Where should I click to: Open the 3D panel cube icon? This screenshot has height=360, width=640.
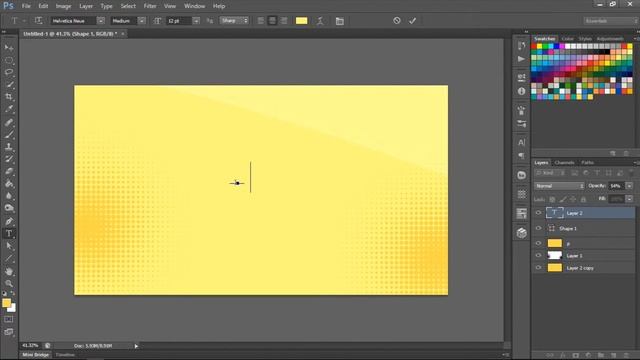click(x=522, y=233)
